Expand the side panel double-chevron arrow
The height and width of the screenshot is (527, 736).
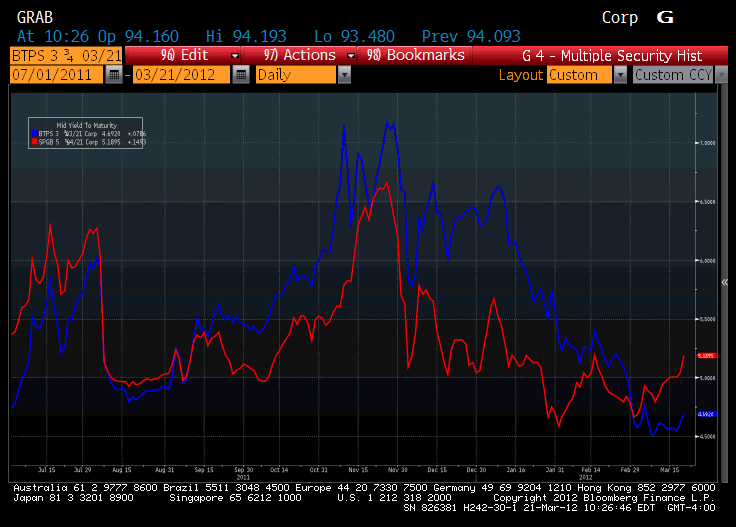click(725, 282)
